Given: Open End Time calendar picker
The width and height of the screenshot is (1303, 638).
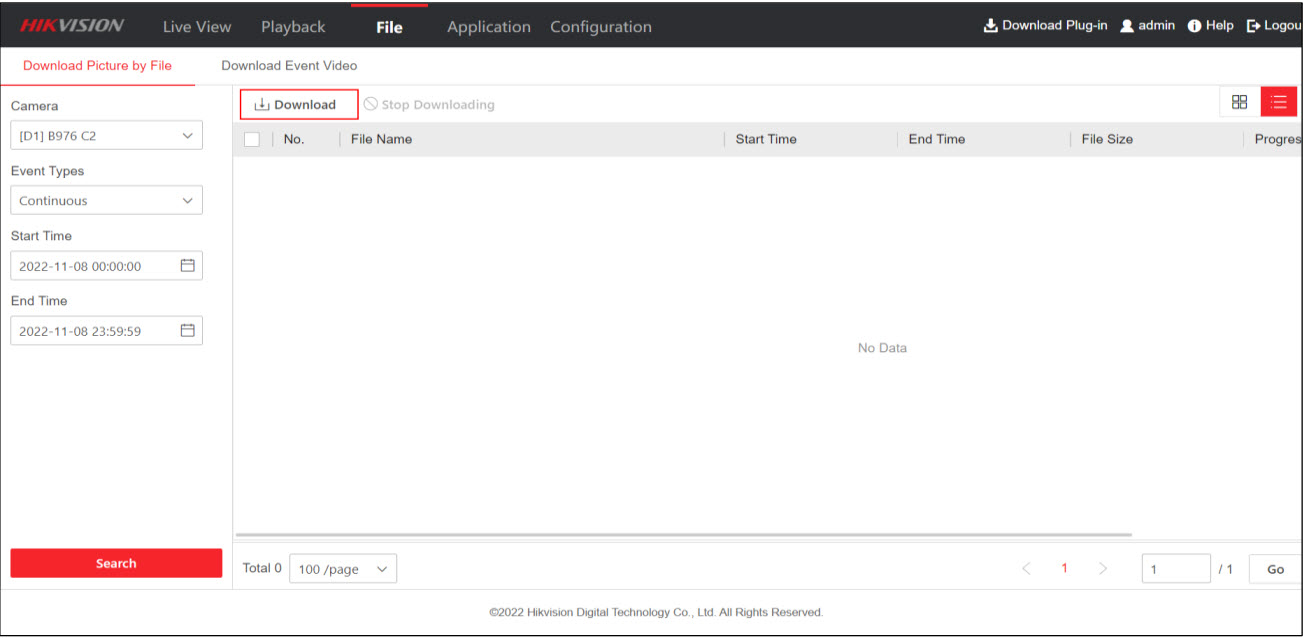Looking at the screenshot, I should click(x=187, y=331).
